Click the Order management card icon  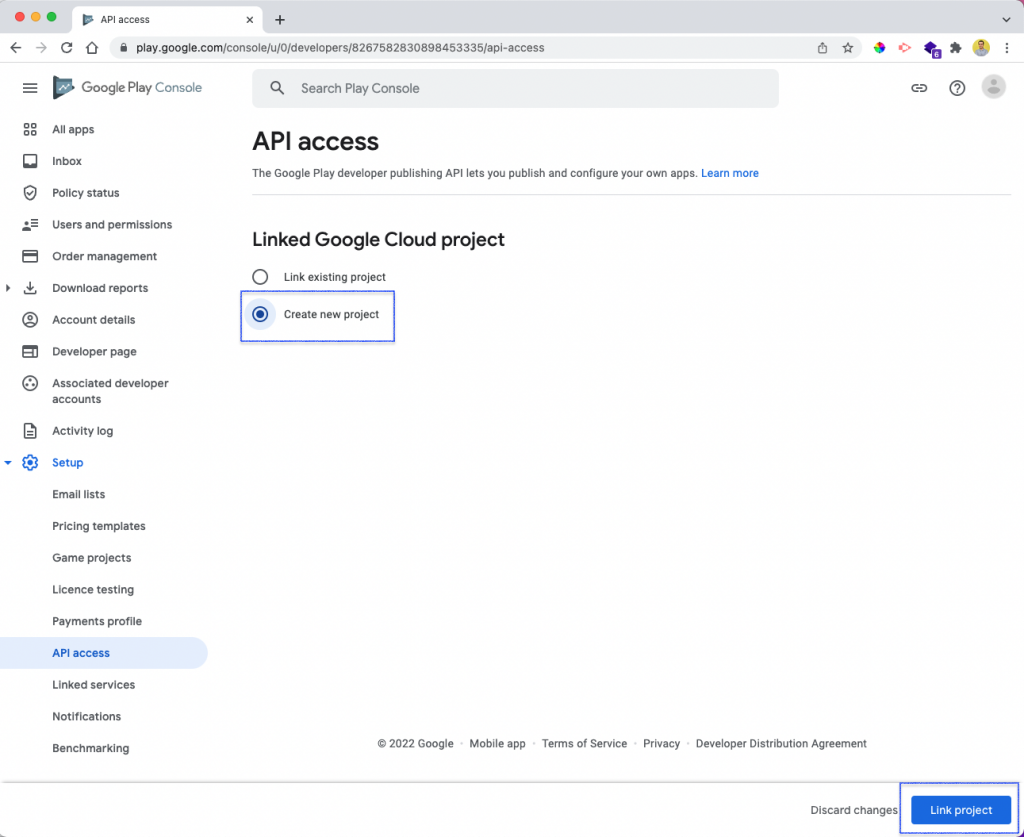tap(30, 256)
